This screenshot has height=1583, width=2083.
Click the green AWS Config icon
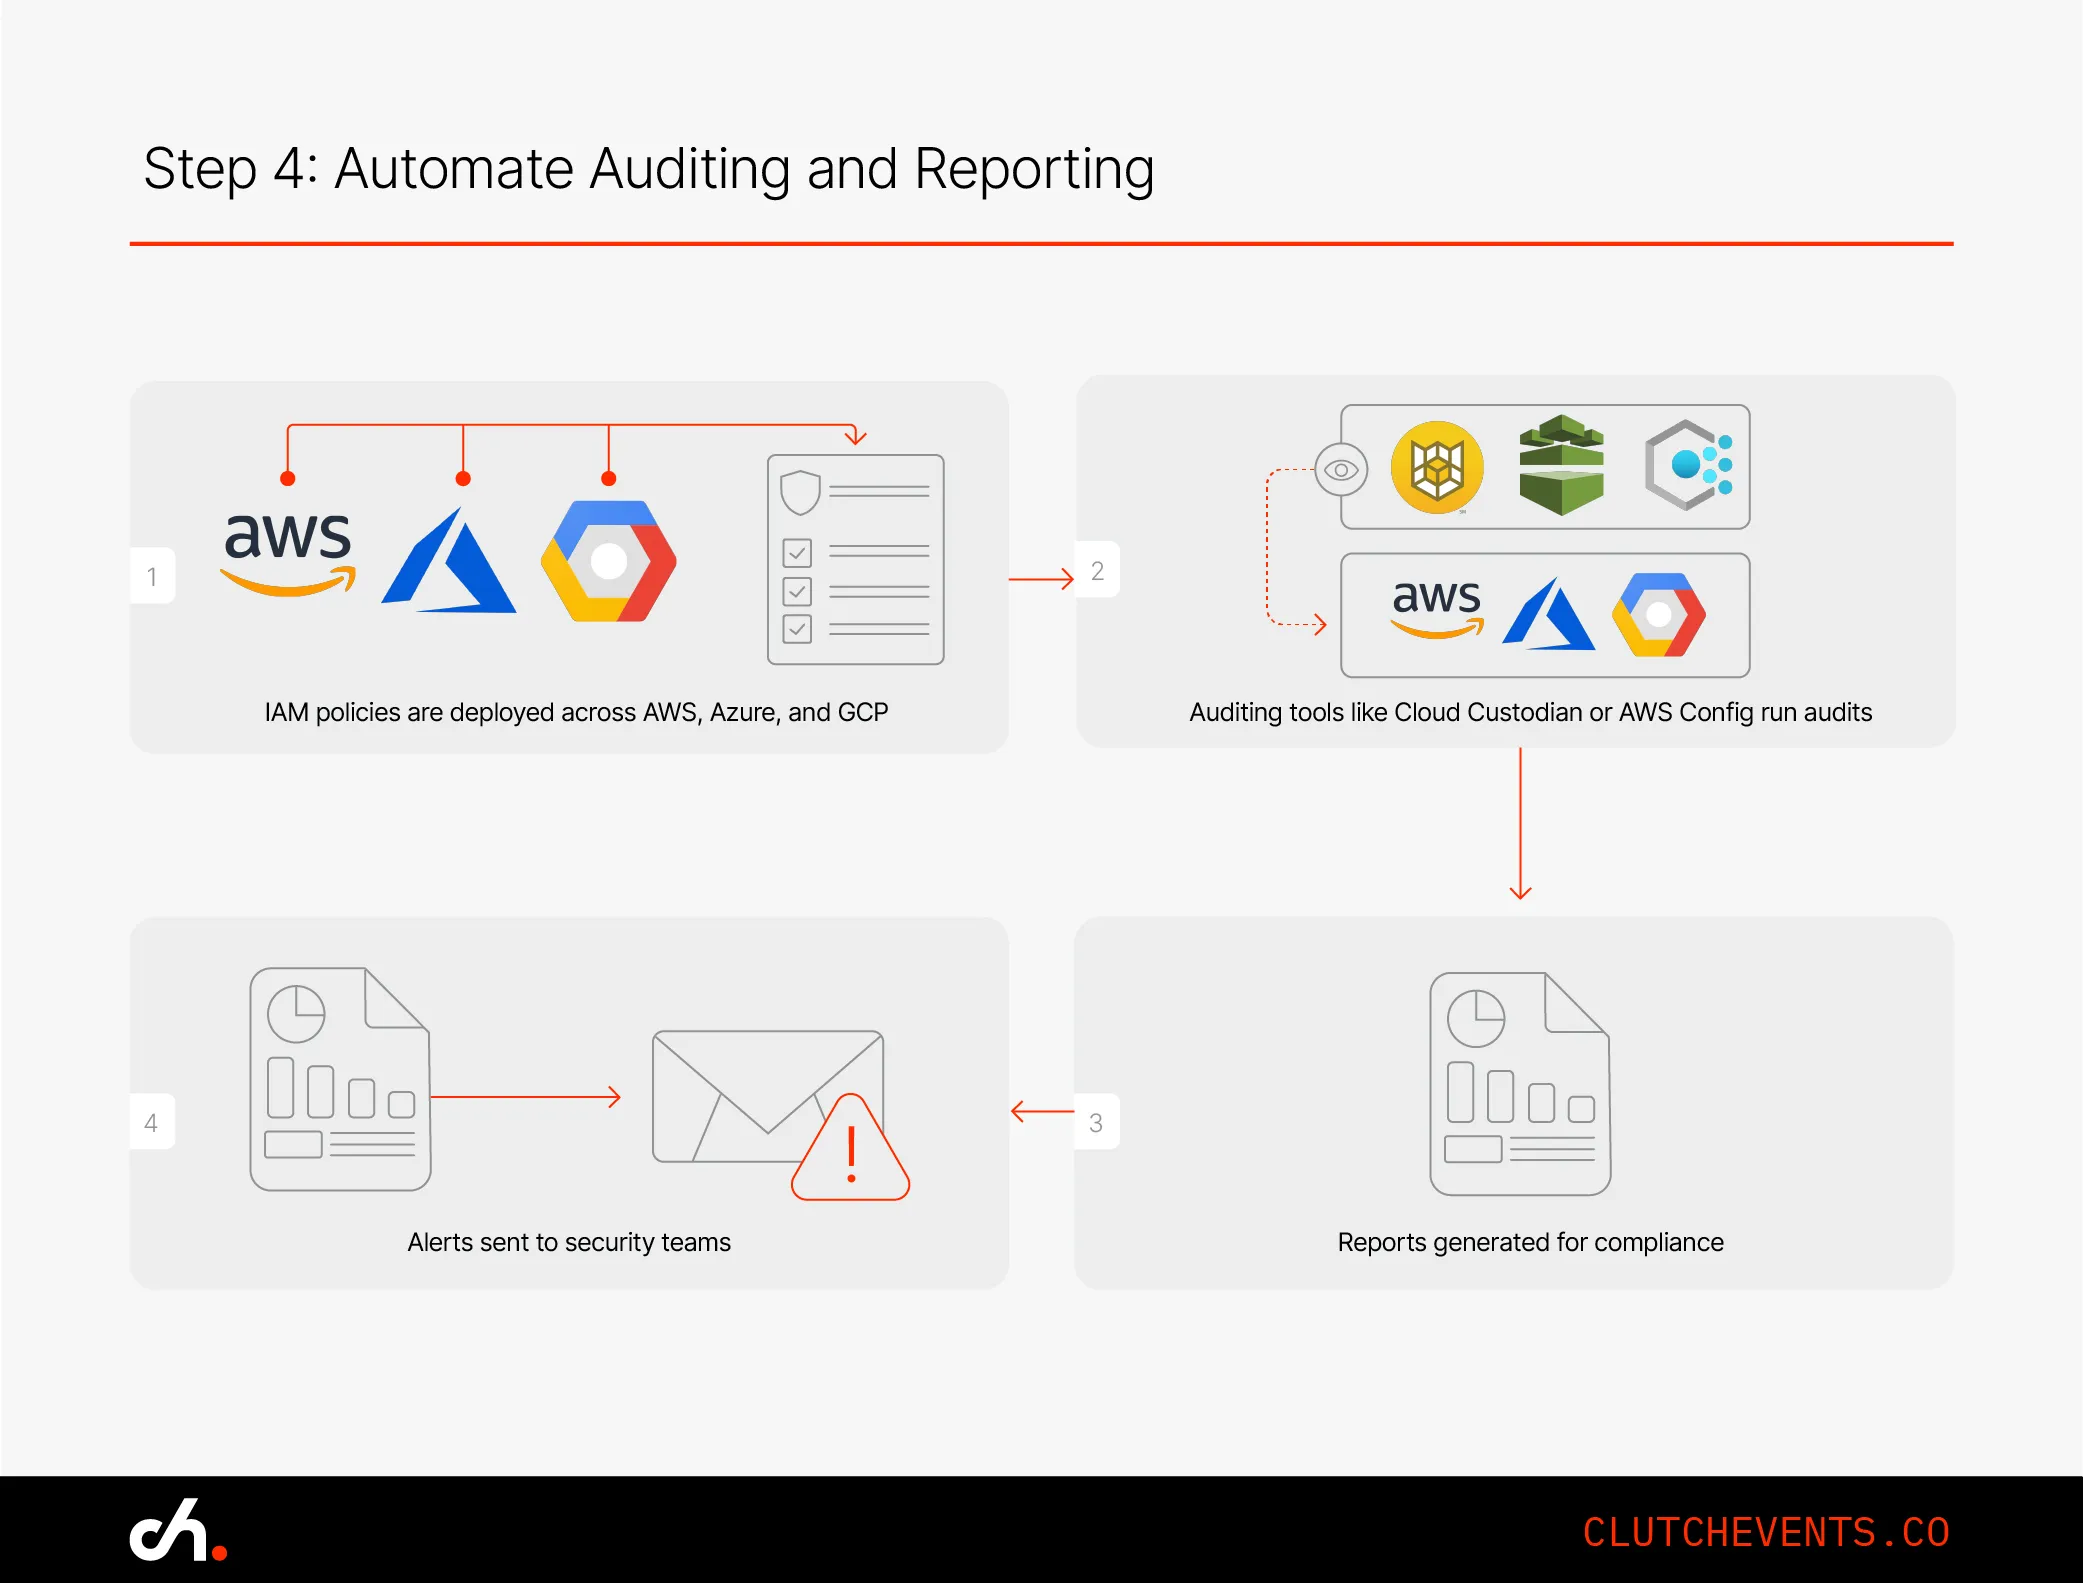1561,465
